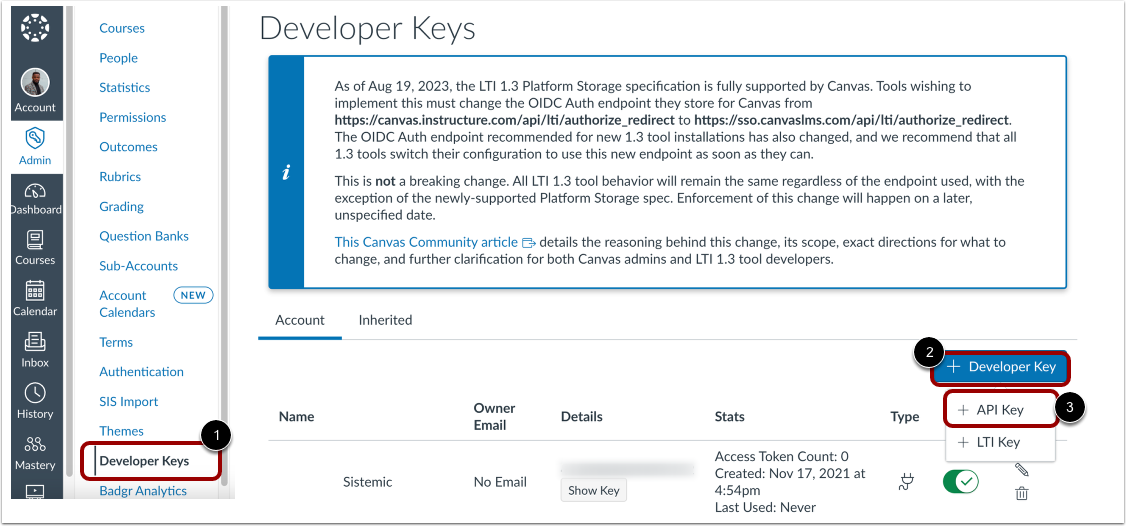This screenshot has height=526, width=1126.
Task: Toggle the Sistemic key state switch
Action: (x=961, y=482)
